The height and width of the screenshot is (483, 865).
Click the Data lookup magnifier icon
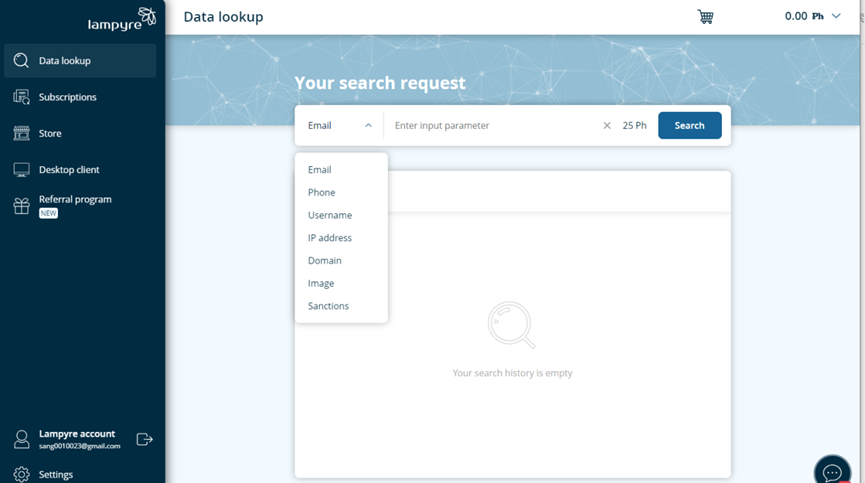[21, 61]
